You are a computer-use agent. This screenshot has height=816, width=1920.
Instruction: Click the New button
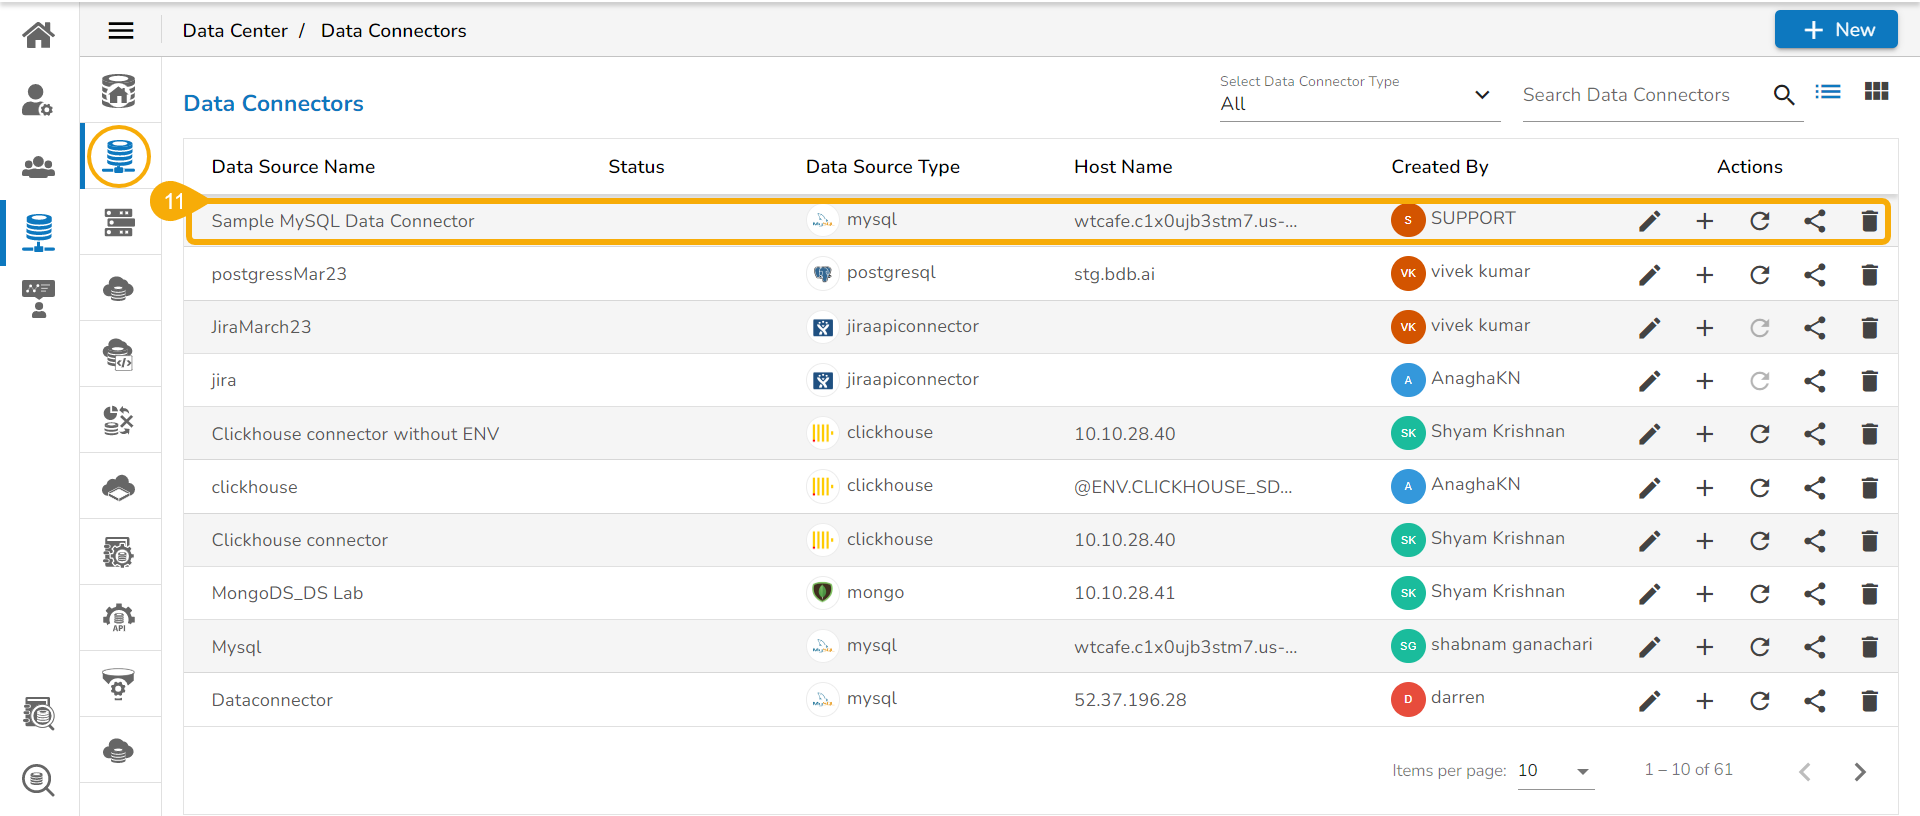1835,30
